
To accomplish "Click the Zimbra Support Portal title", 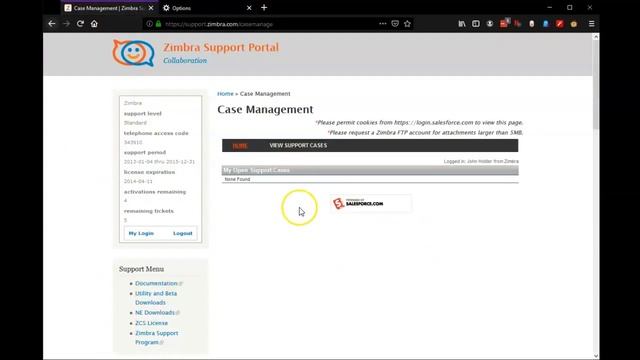I will pos(221,47).
